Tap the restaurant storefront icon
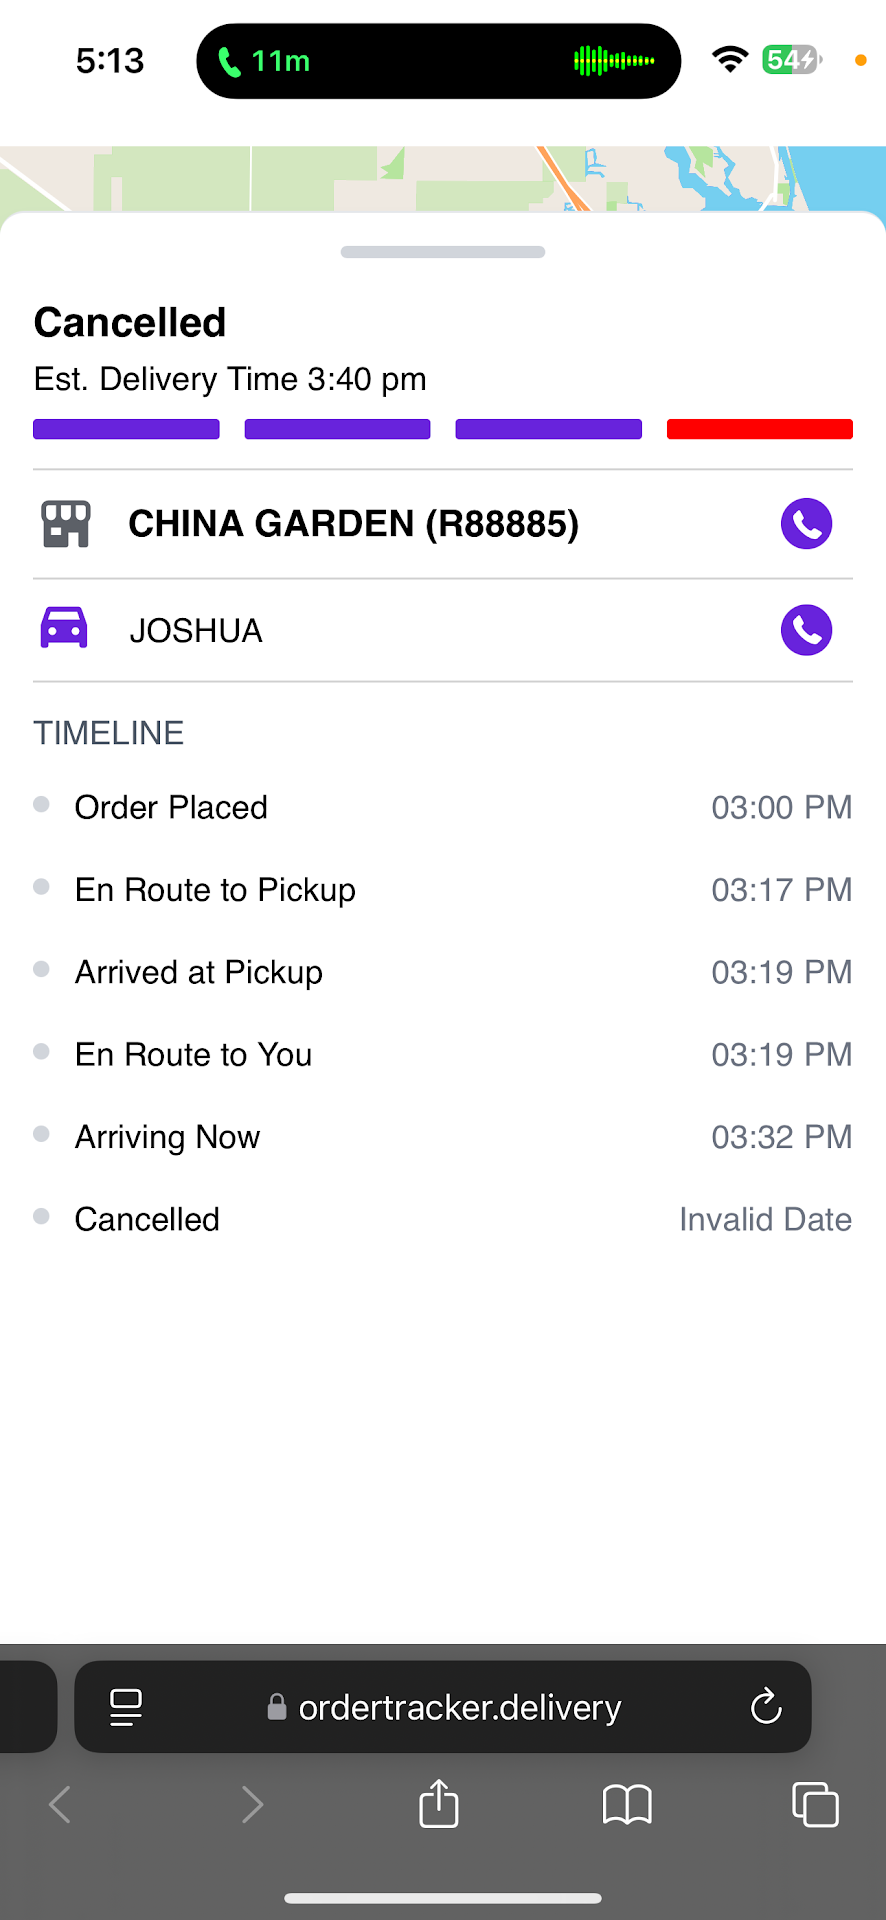 click(x=66, y=524)
